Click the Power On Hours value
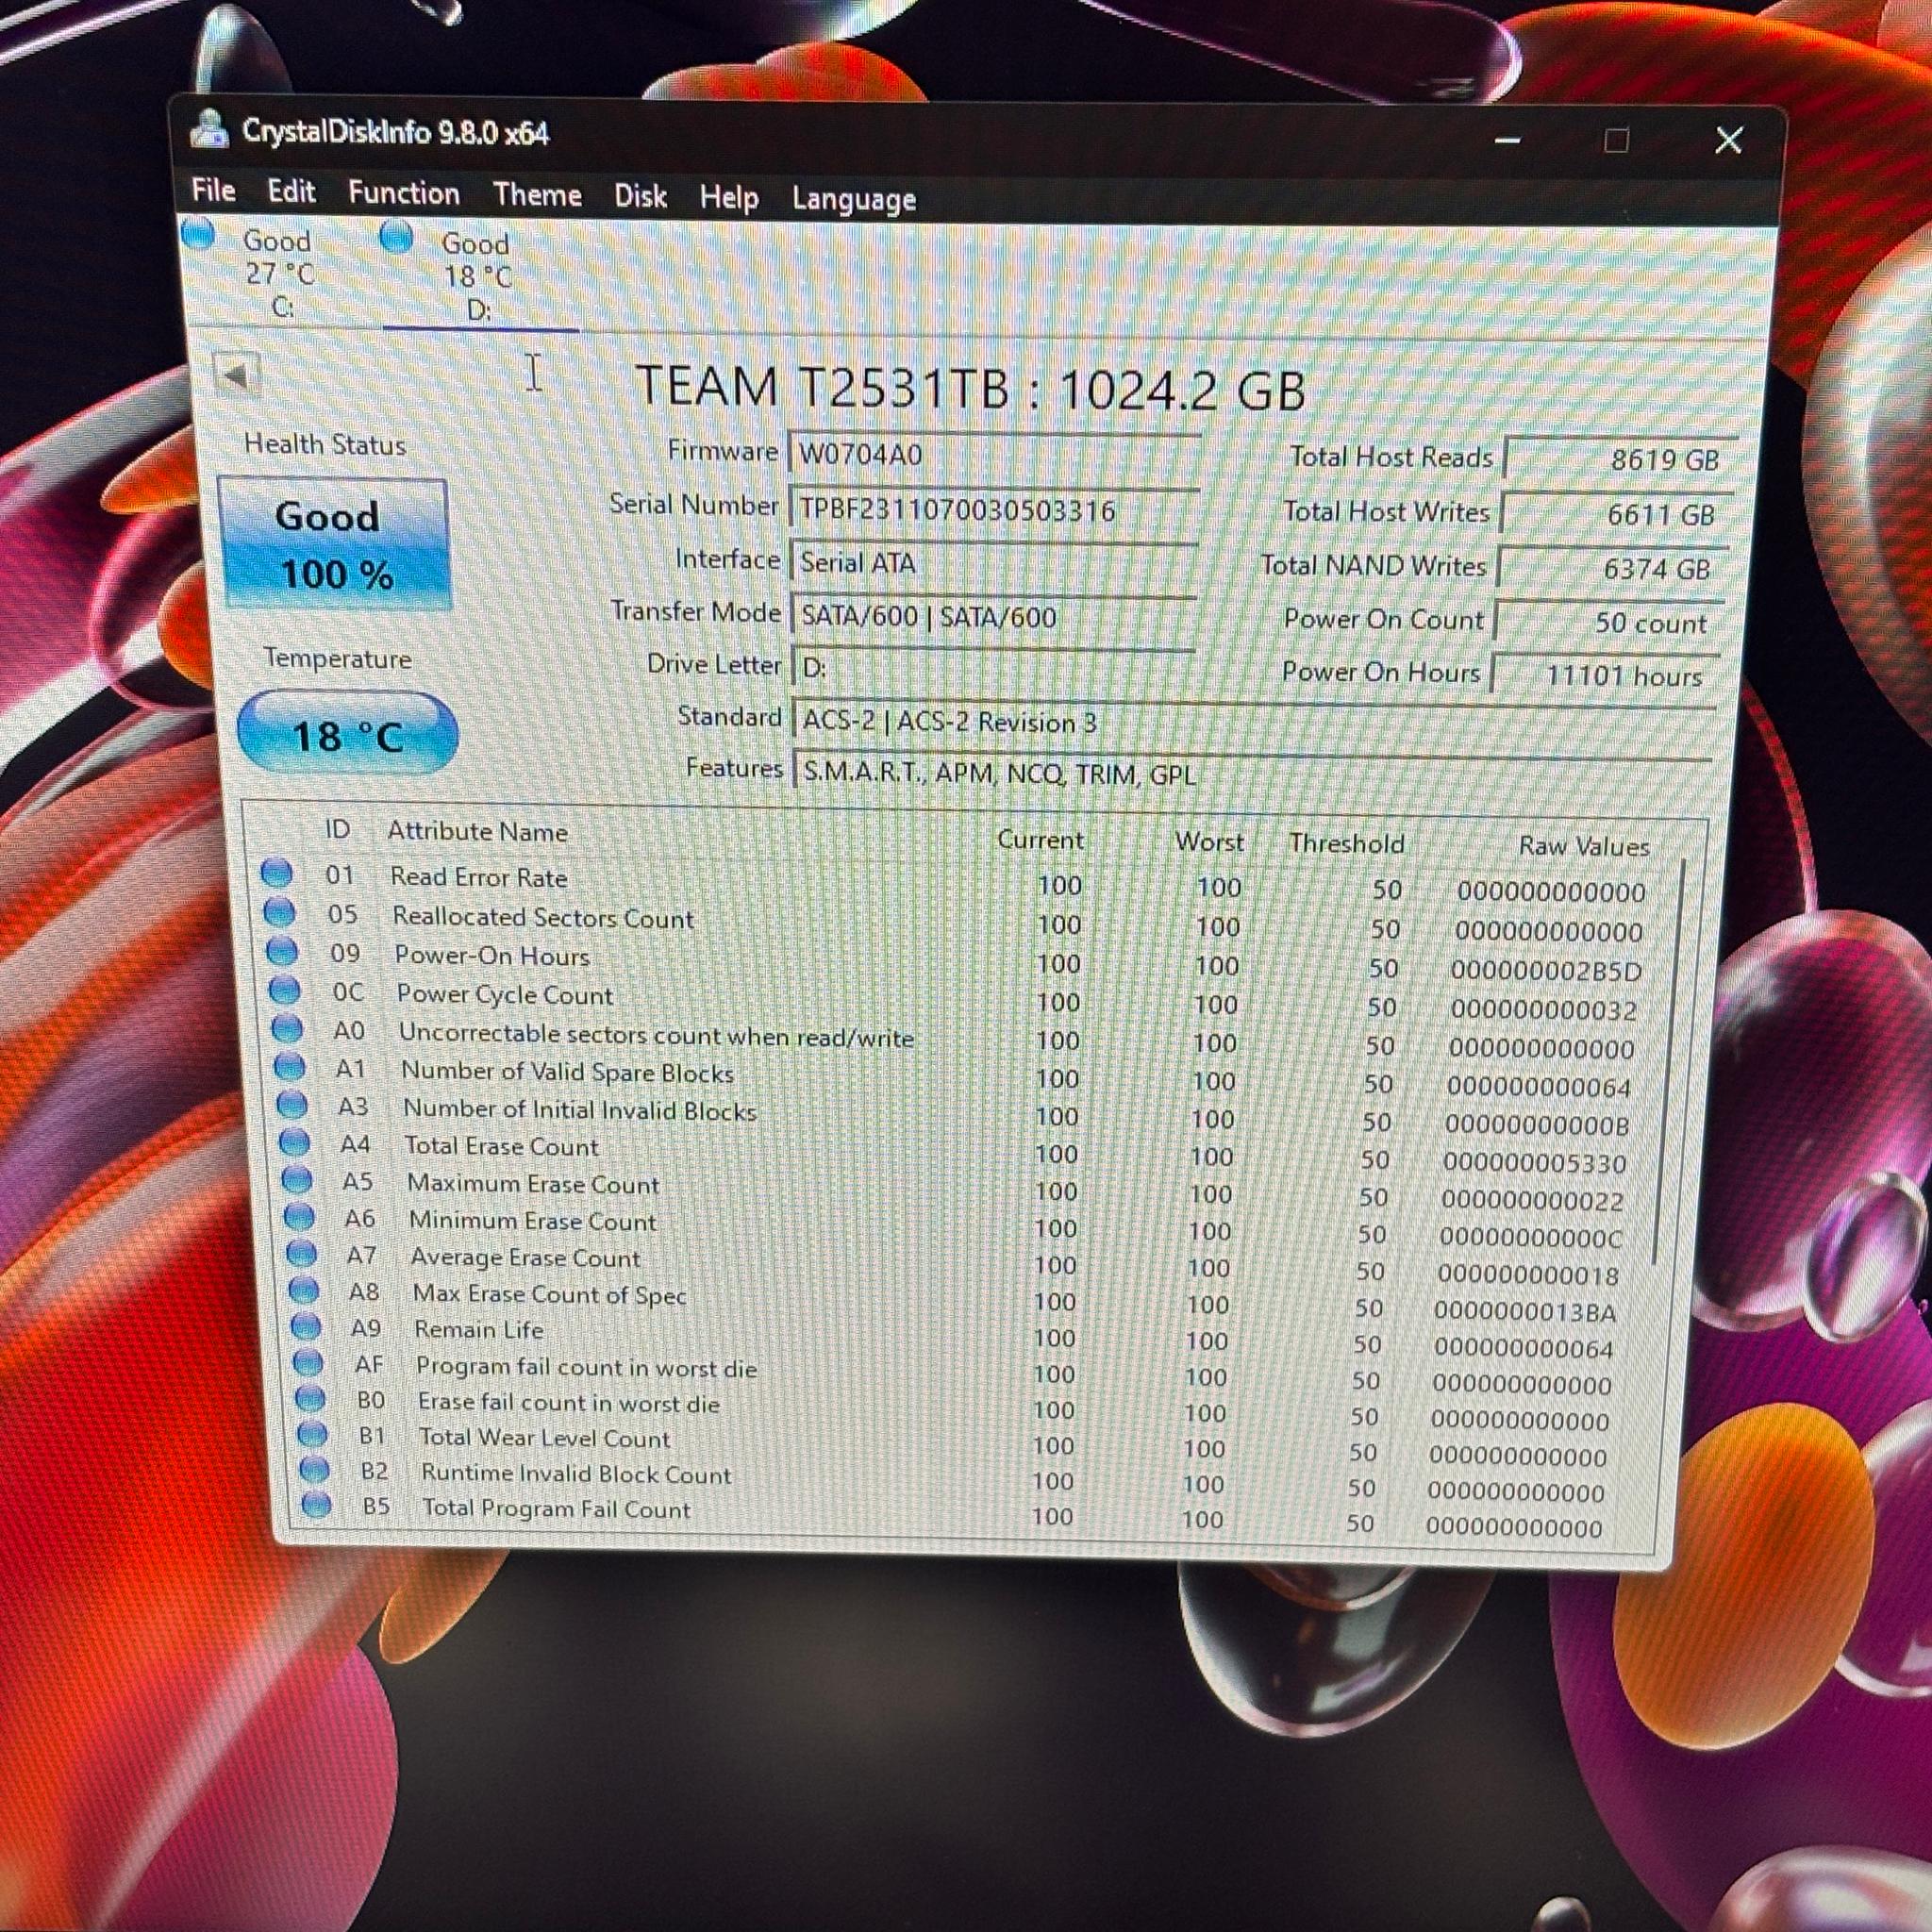The height and width of the screenshot is (1932, 1932). click(1604, 675)
